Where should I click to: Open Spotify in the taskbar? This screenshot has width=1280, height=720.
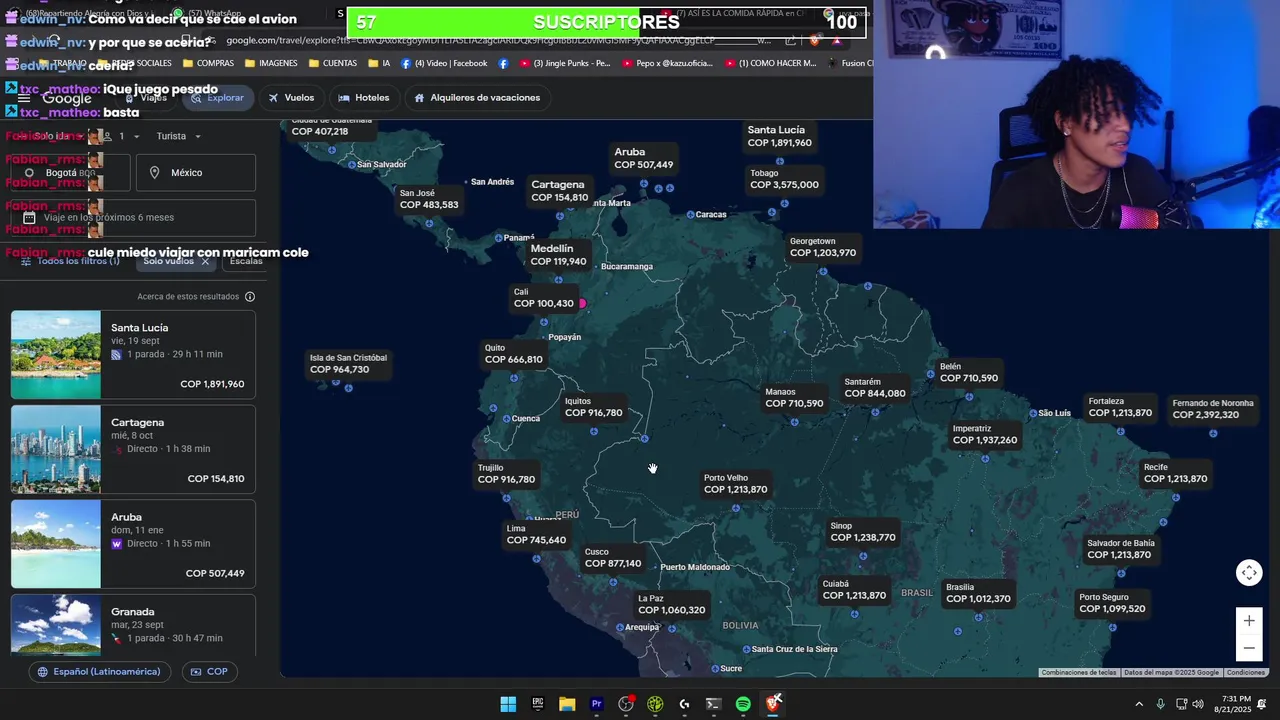pyautogui.click(x=743, y=704)
